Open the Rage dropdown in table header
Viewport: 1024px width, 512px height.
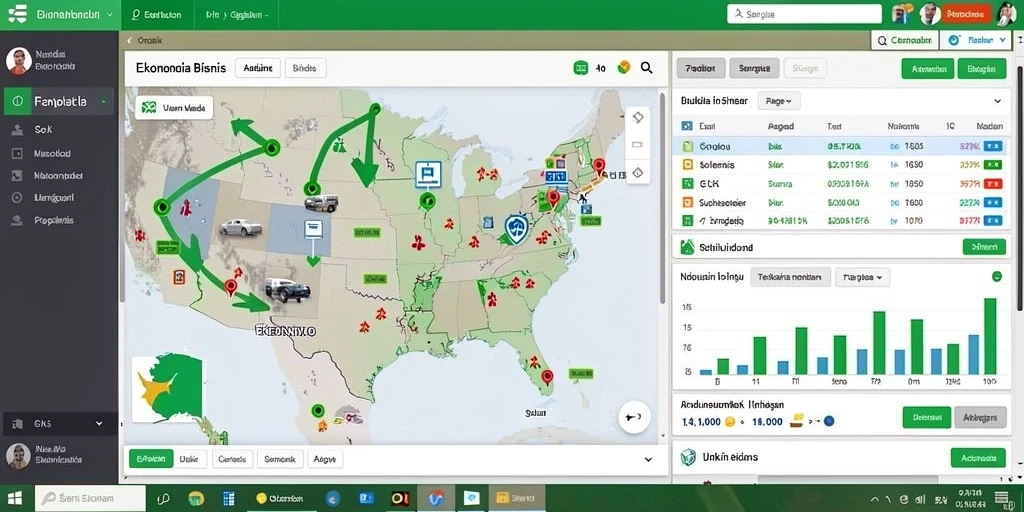[778, 101]
